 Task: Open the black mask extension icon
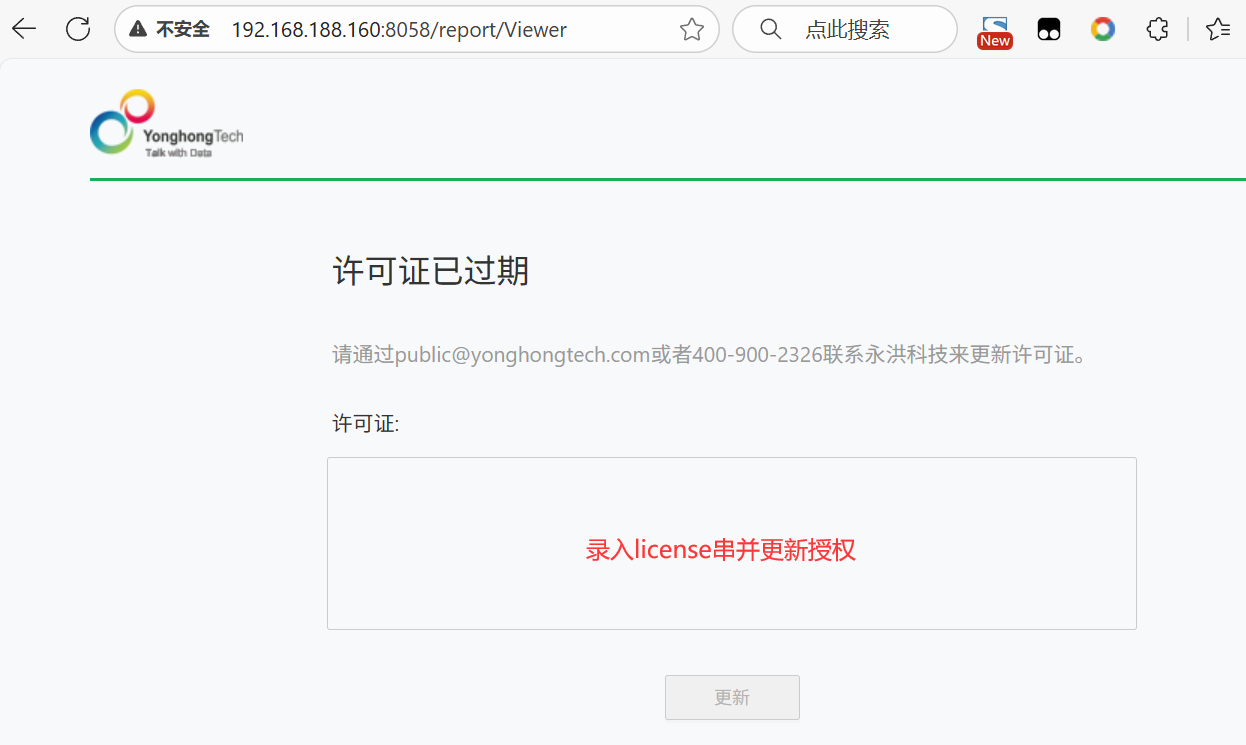pyautogui.click(x=1049, y=30)
